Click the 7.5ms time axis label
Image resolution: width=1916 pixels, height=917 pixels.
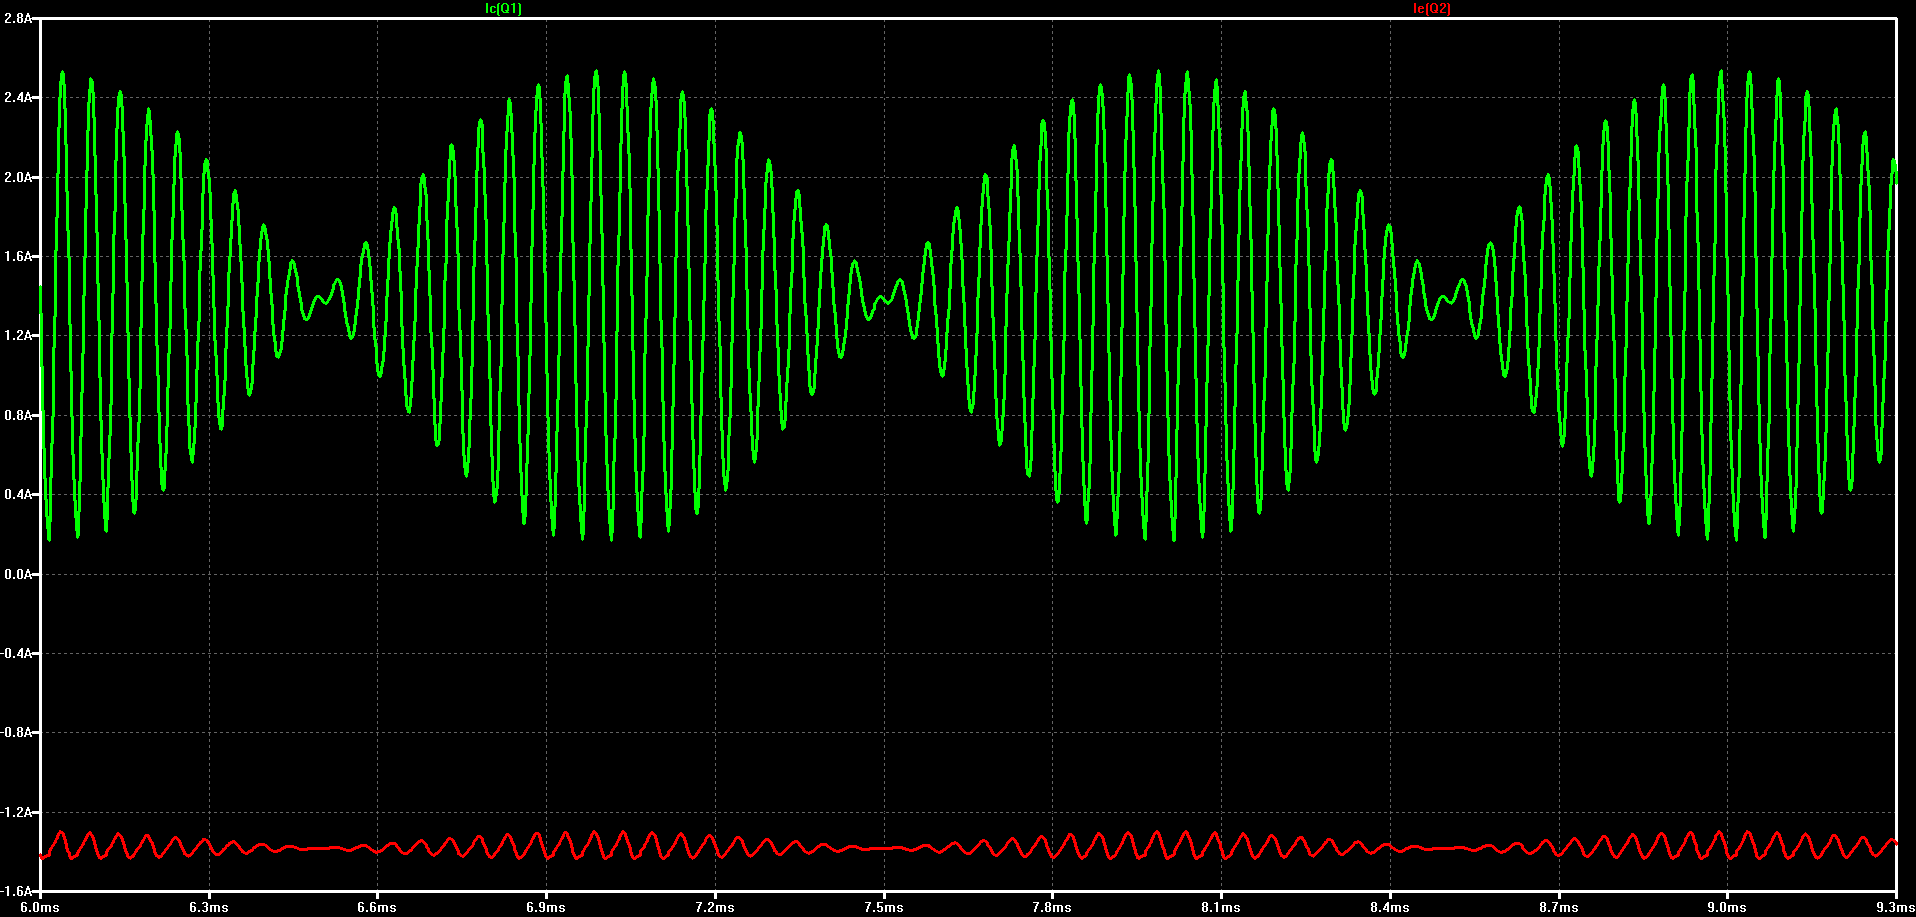point(883,907)
